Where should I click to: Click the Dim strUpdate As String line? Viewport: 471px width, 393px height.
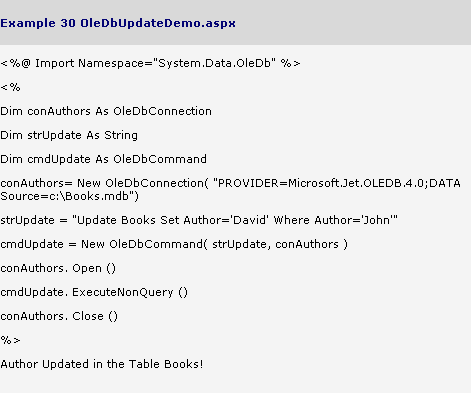tap(69, 135)
